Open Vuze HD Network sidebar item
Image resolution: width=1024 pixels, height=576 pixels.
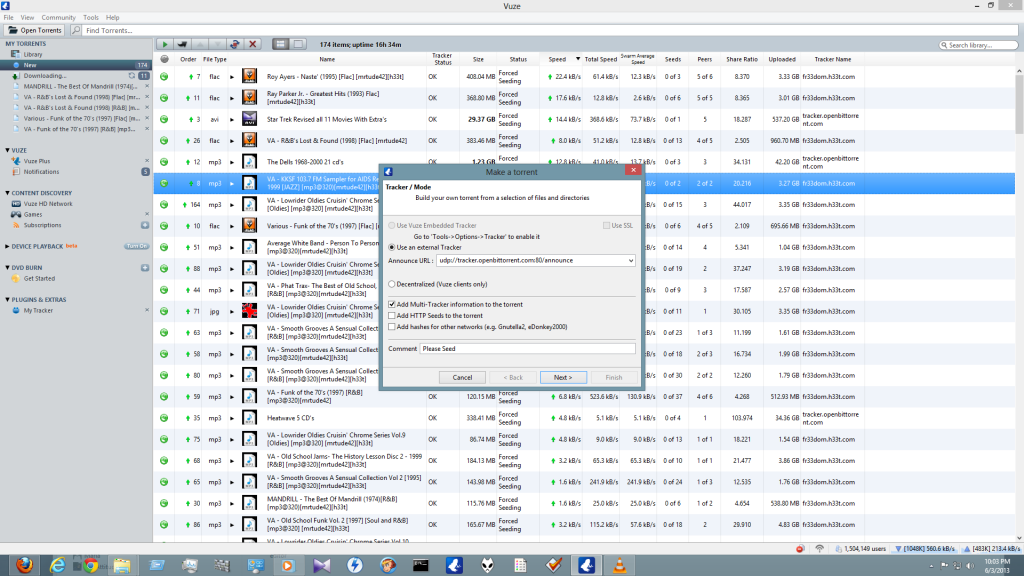coord(48,204)
